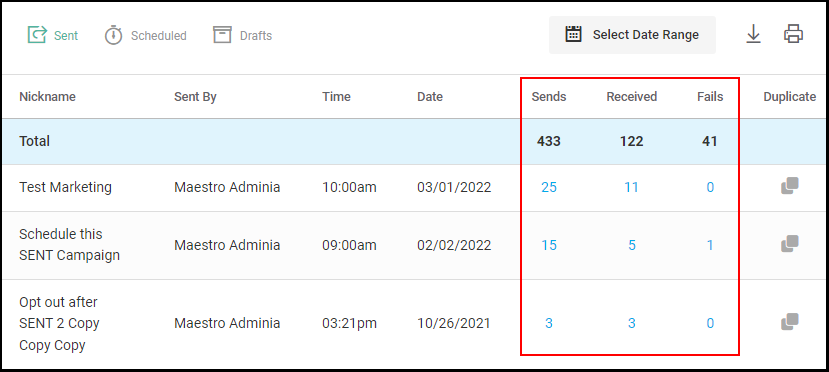Open the Sent tab
Screen dimensions: 829x372
pyautogui.click(x=52, y=35)
